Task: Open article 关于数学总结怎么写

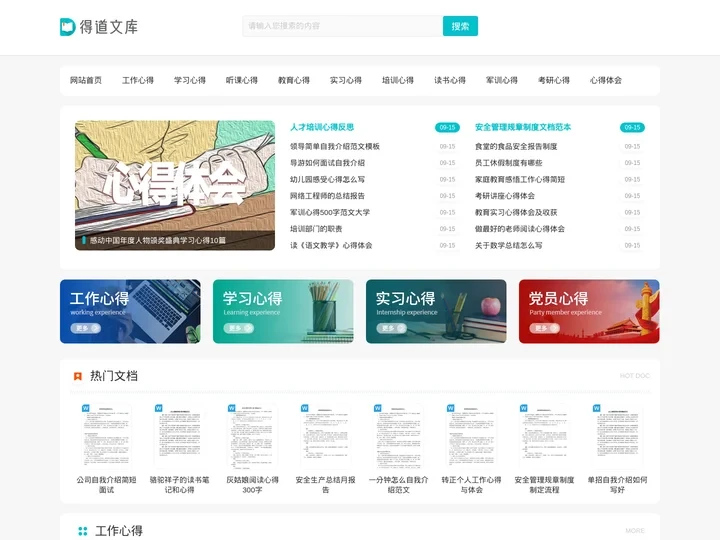Action: [x=509, y=245]
